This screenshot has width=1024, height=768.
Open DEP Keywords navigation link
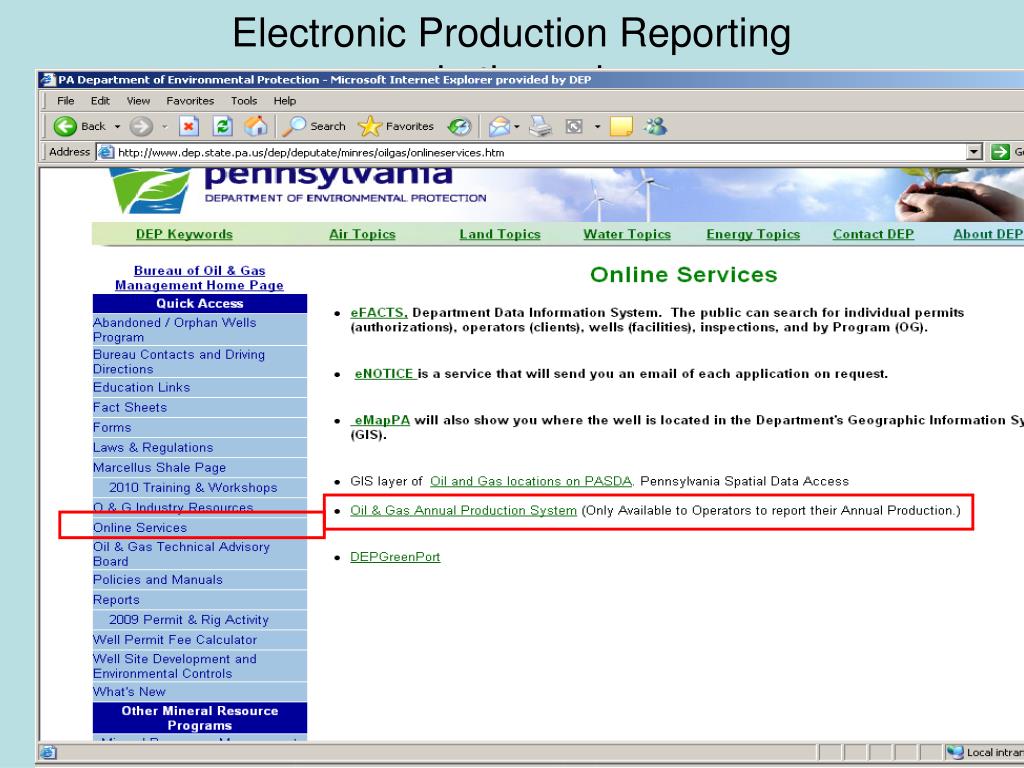[x=184, y=234]
